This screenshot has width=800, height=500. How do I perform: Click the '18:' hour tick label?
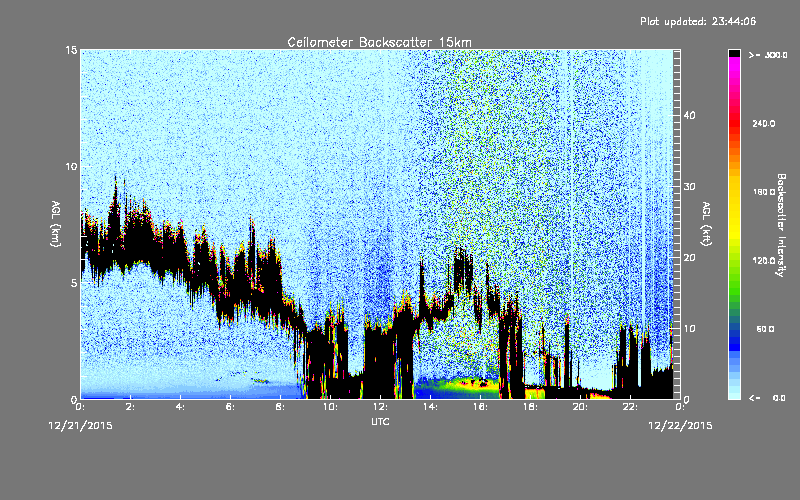tap(530, 407)
